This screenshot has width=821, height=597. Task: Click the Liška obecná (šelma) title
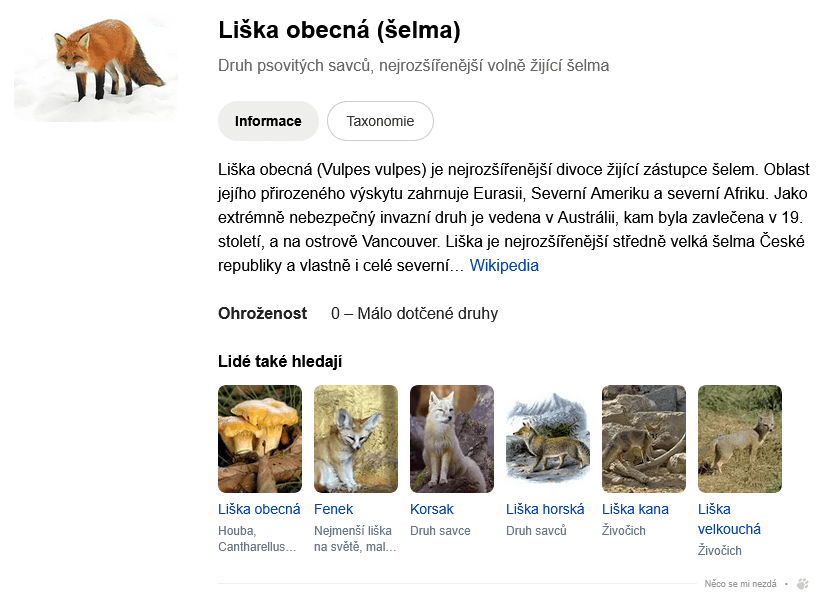tap(339, 30)
